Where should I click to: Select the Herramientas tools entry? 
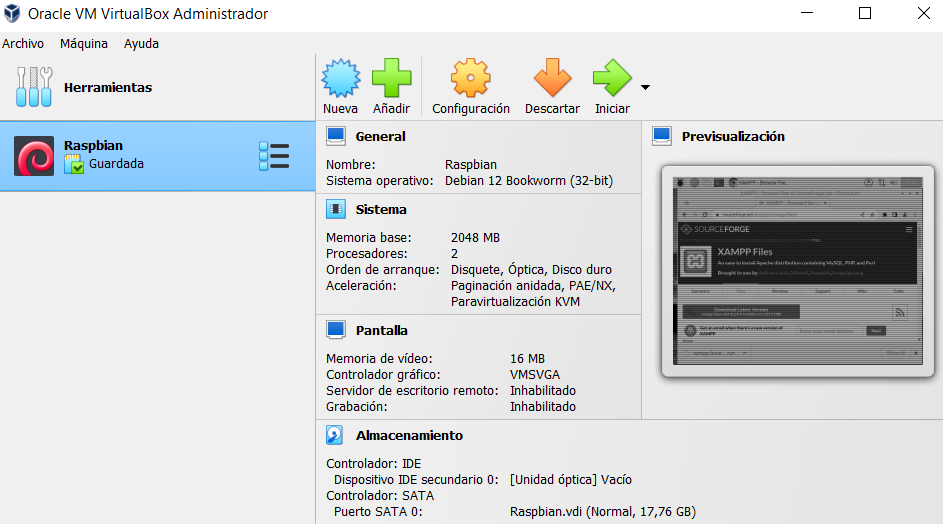pos(157,87)
